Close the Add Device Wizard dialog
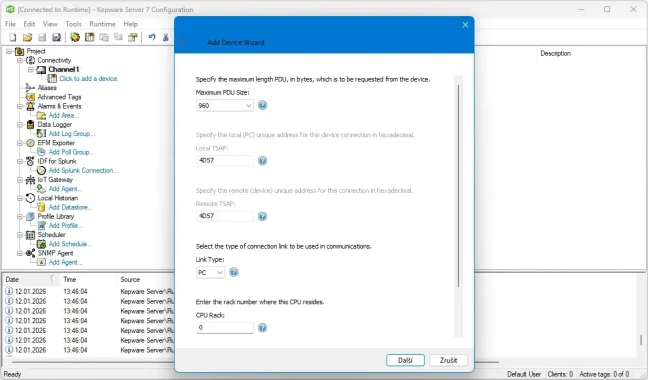 (465, 25)
